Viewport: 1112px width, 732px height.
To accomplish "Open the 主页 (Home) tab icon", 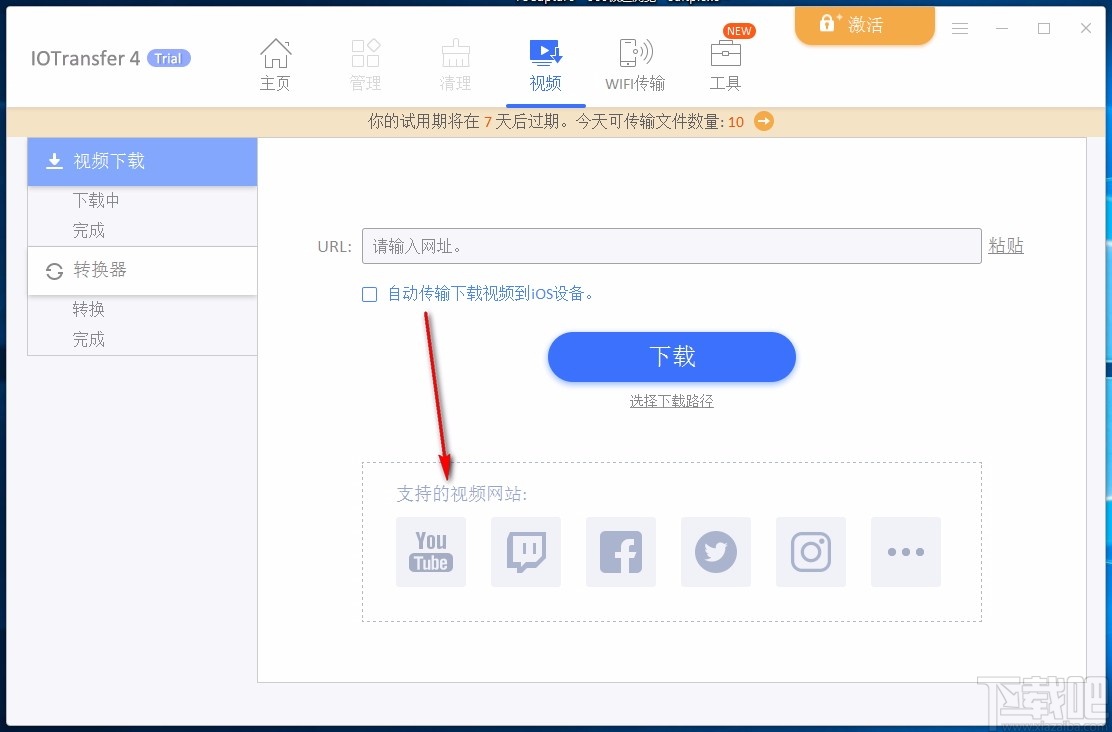I will (275, 60).
